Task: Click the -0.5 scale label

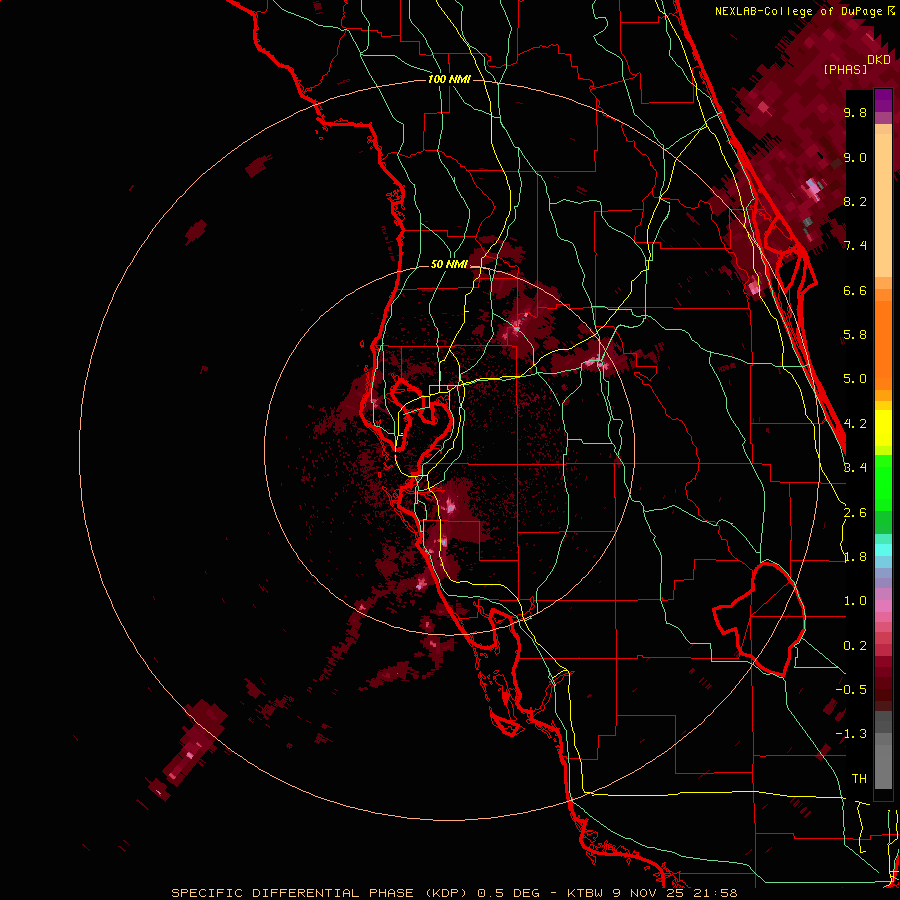Action: pos(851,690)
